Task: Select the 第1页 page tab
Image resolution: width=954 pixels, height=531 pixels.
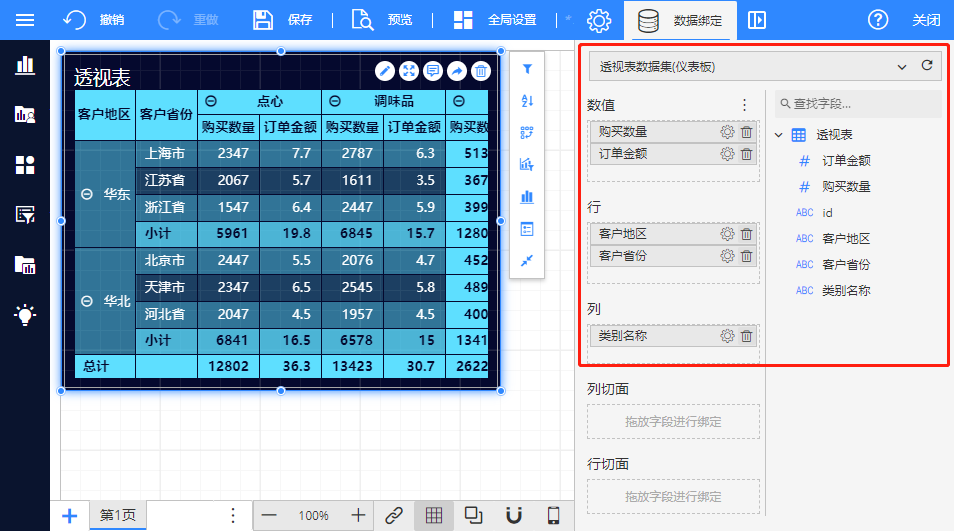Action: coord(118,515)
